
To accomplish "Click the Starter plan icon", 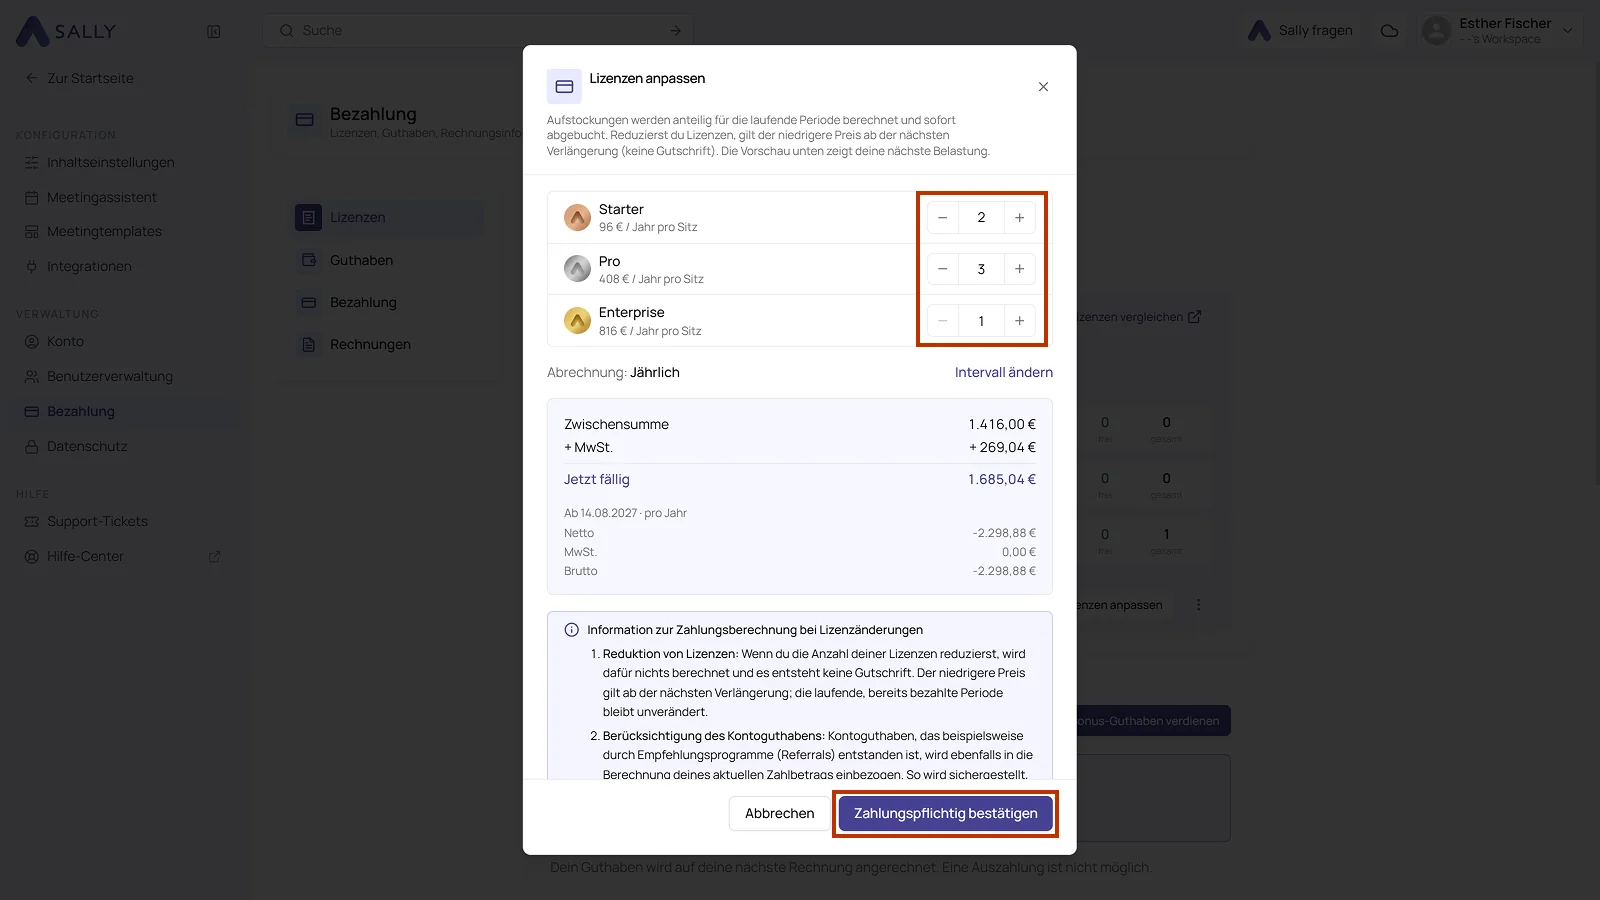I will coord(577,217).
